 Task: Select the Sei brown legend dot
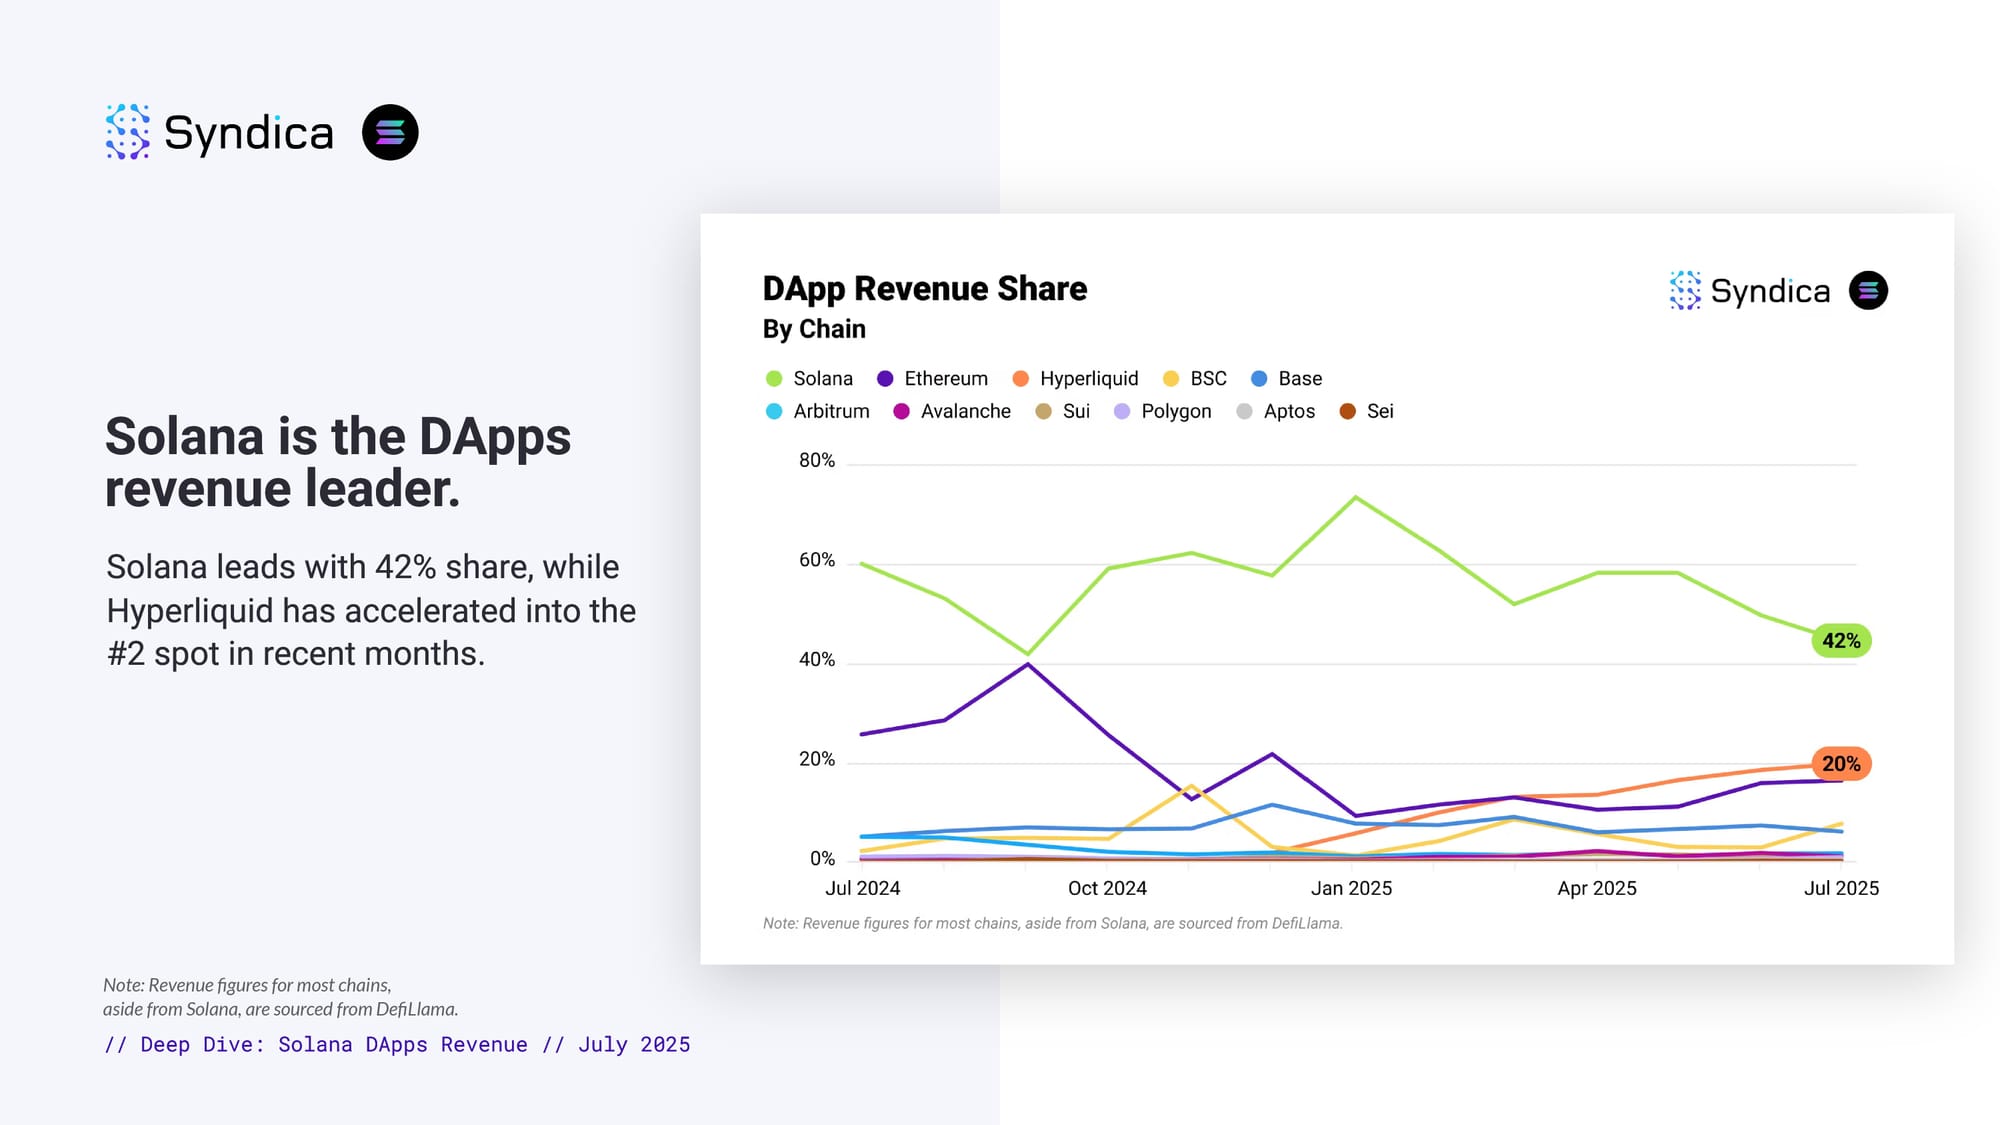(1347, 412)
